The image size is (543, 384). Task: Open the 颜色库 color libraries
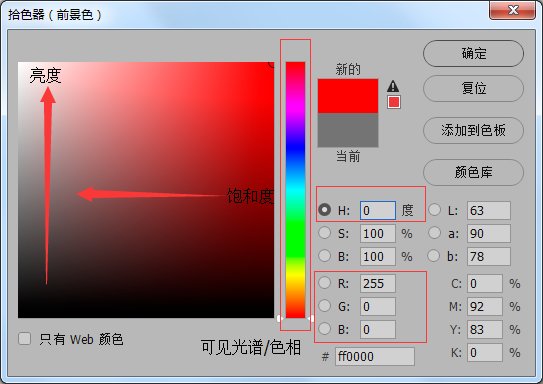[473, 172]
